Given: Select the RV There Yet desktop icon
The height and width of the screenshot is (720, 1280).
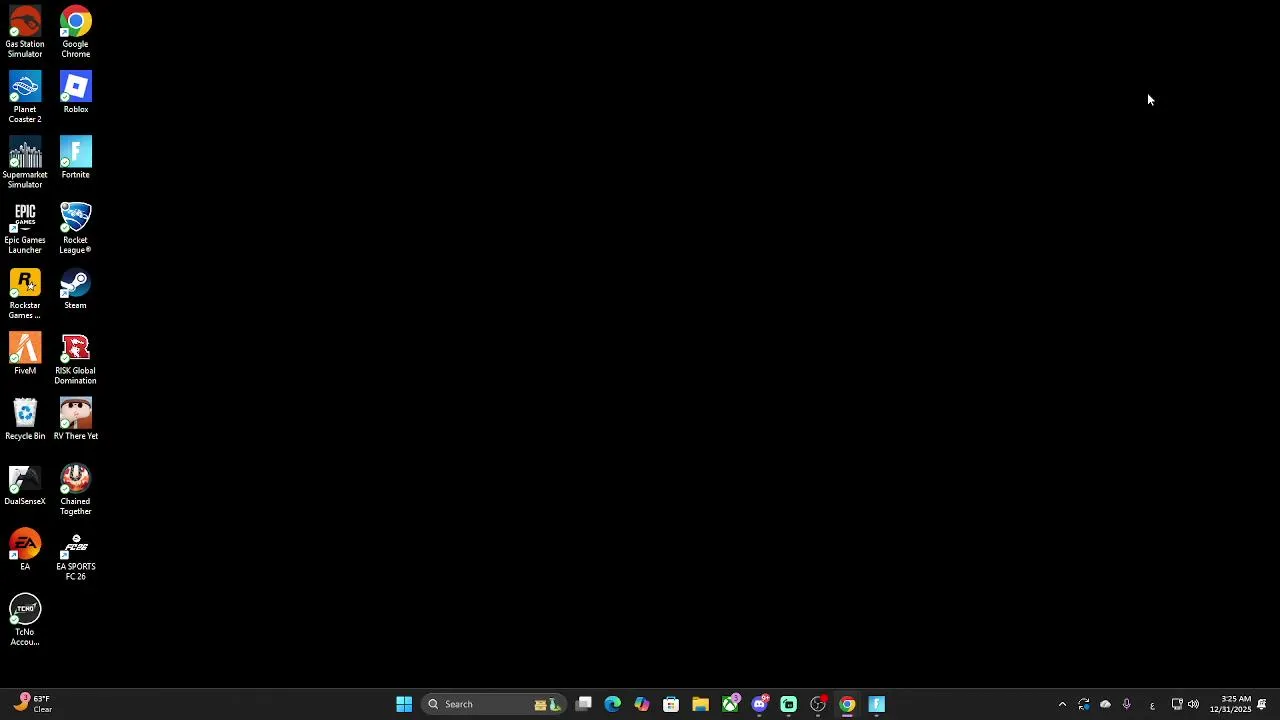Looking at the screenshot, I should pyautogui.click(x=76, y=420).
